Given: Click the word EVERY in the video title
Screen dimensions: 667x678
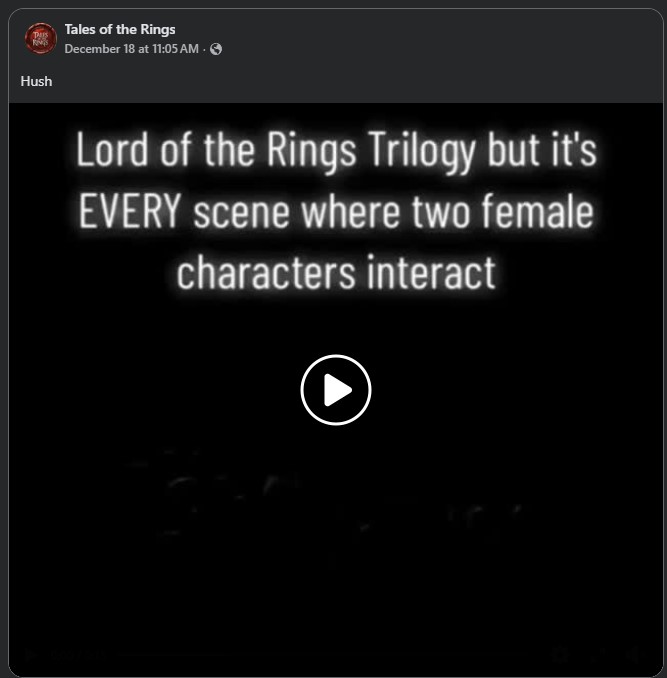Looking at the screenshot, I should tap(131, 213).
